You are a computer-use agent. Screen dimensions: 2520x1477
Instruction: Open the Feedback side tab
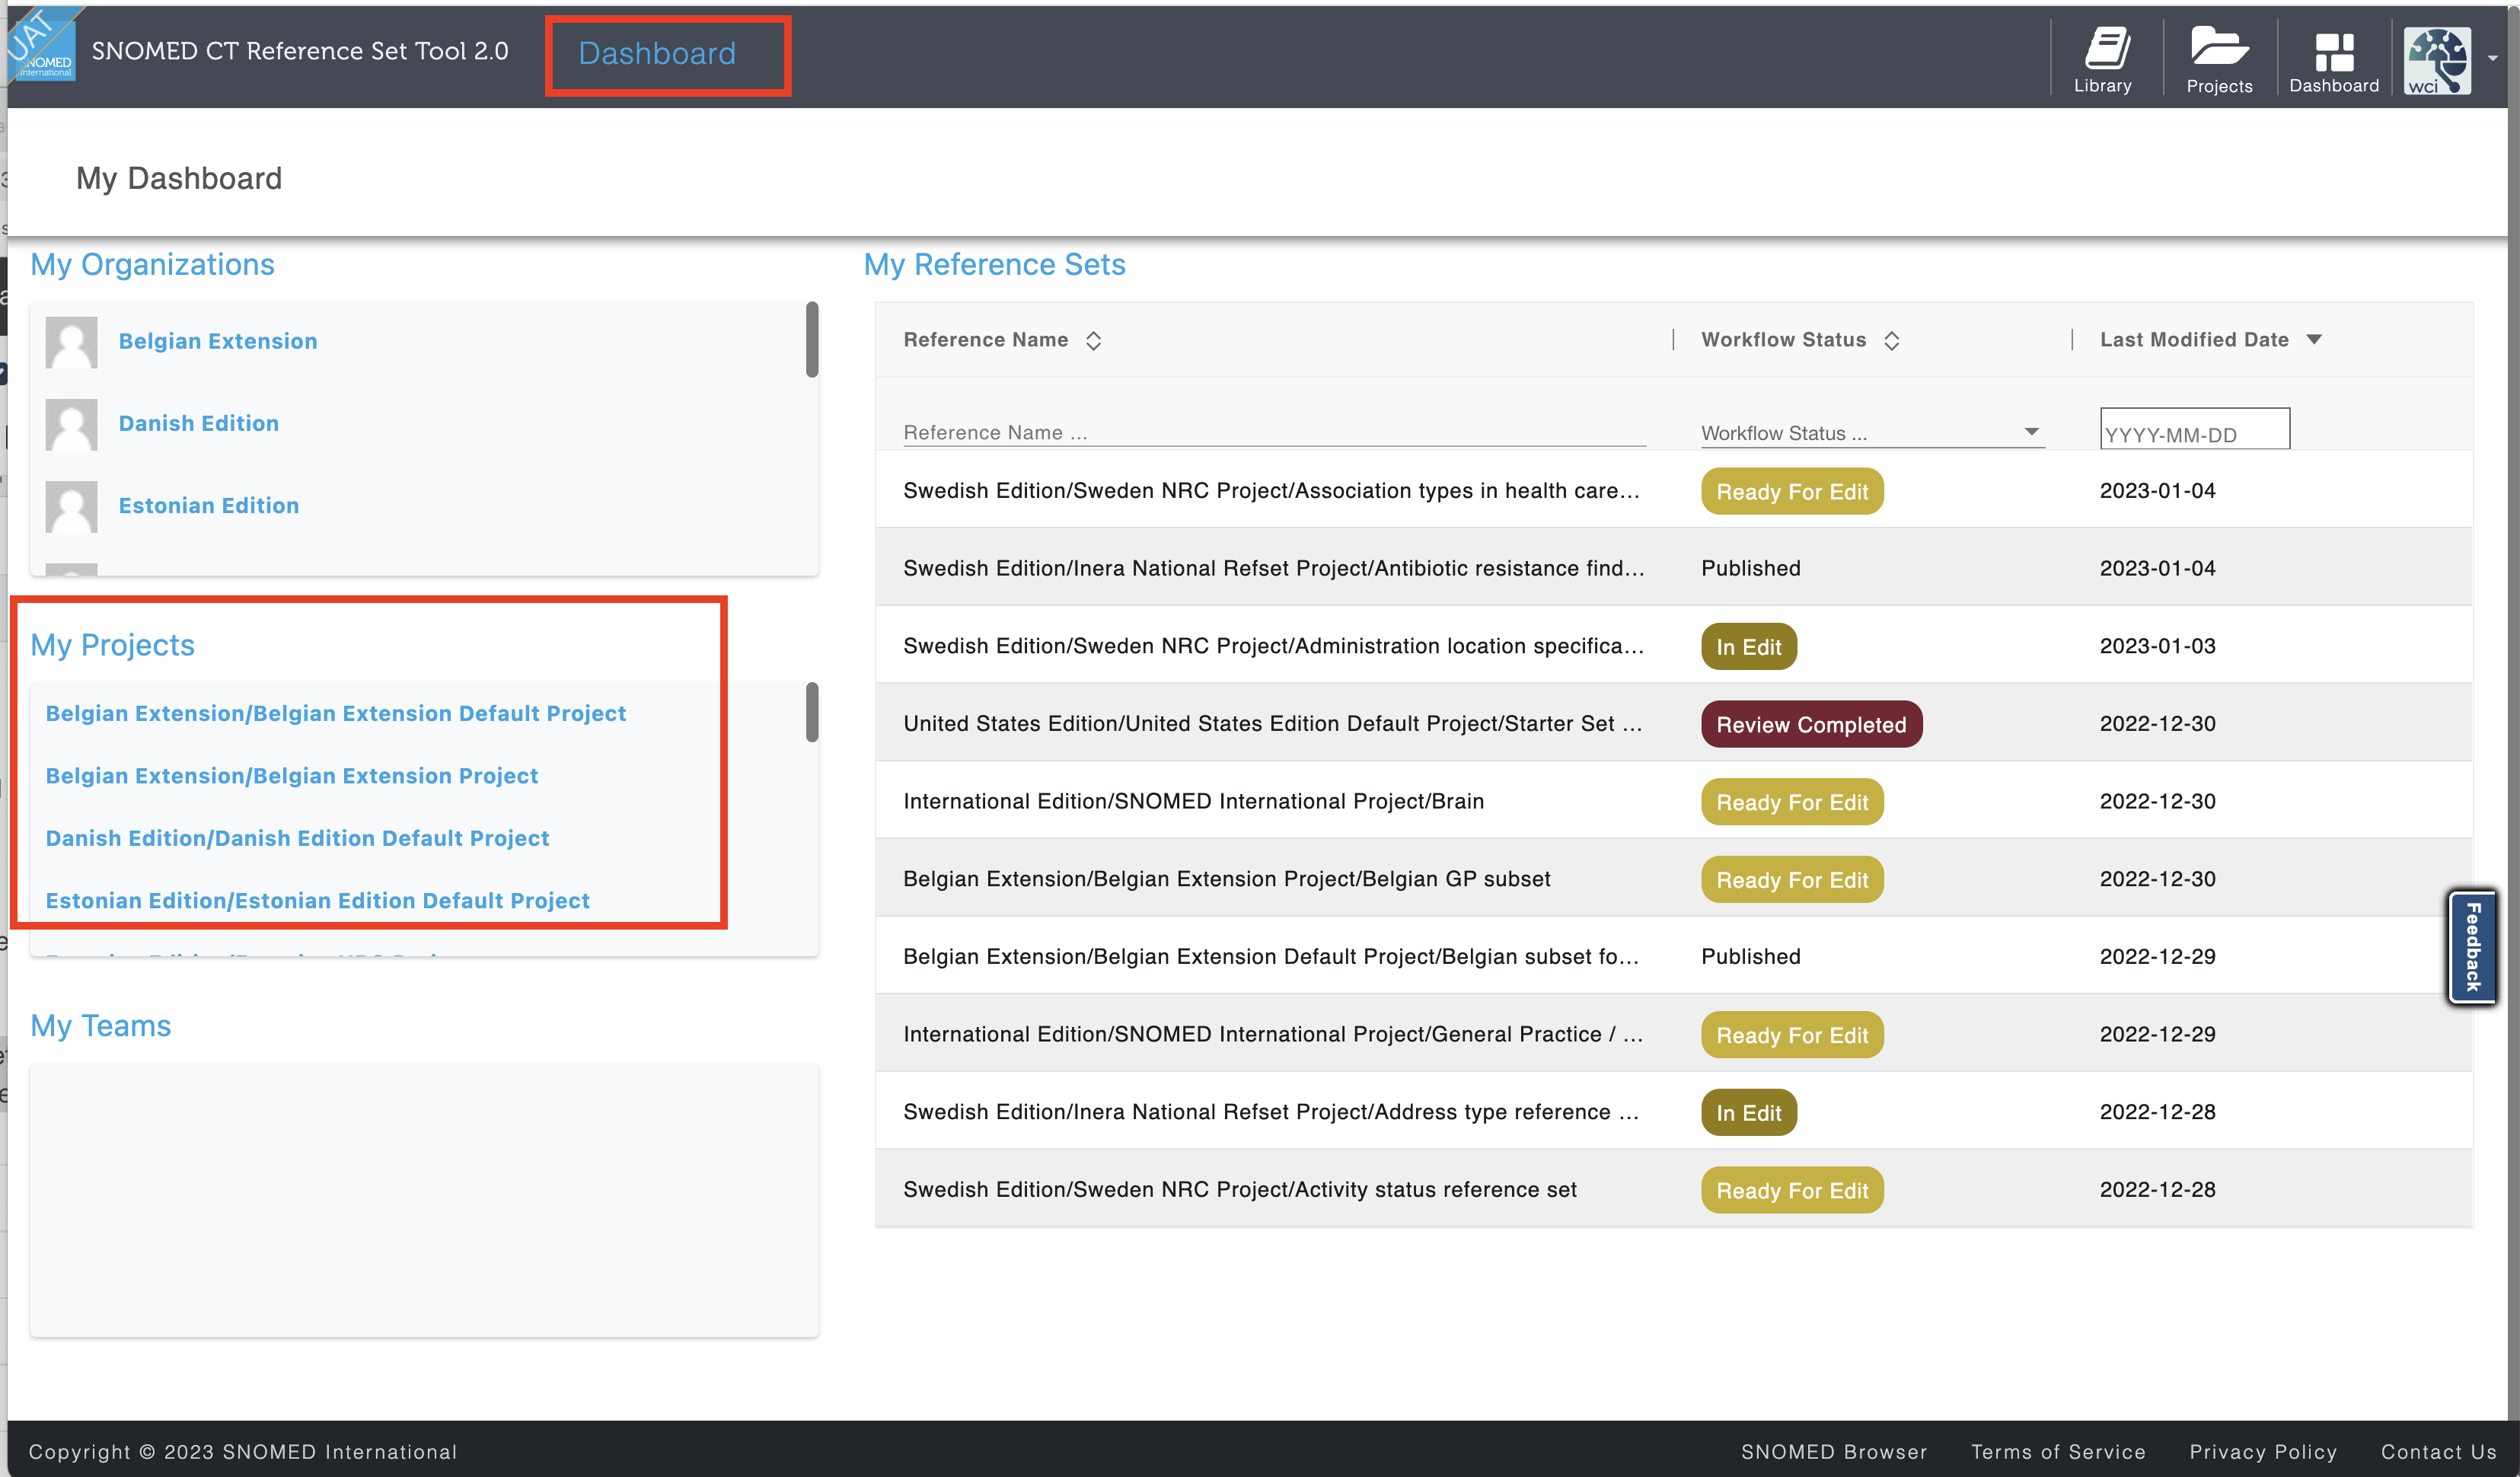click(x=2472, y=946)
